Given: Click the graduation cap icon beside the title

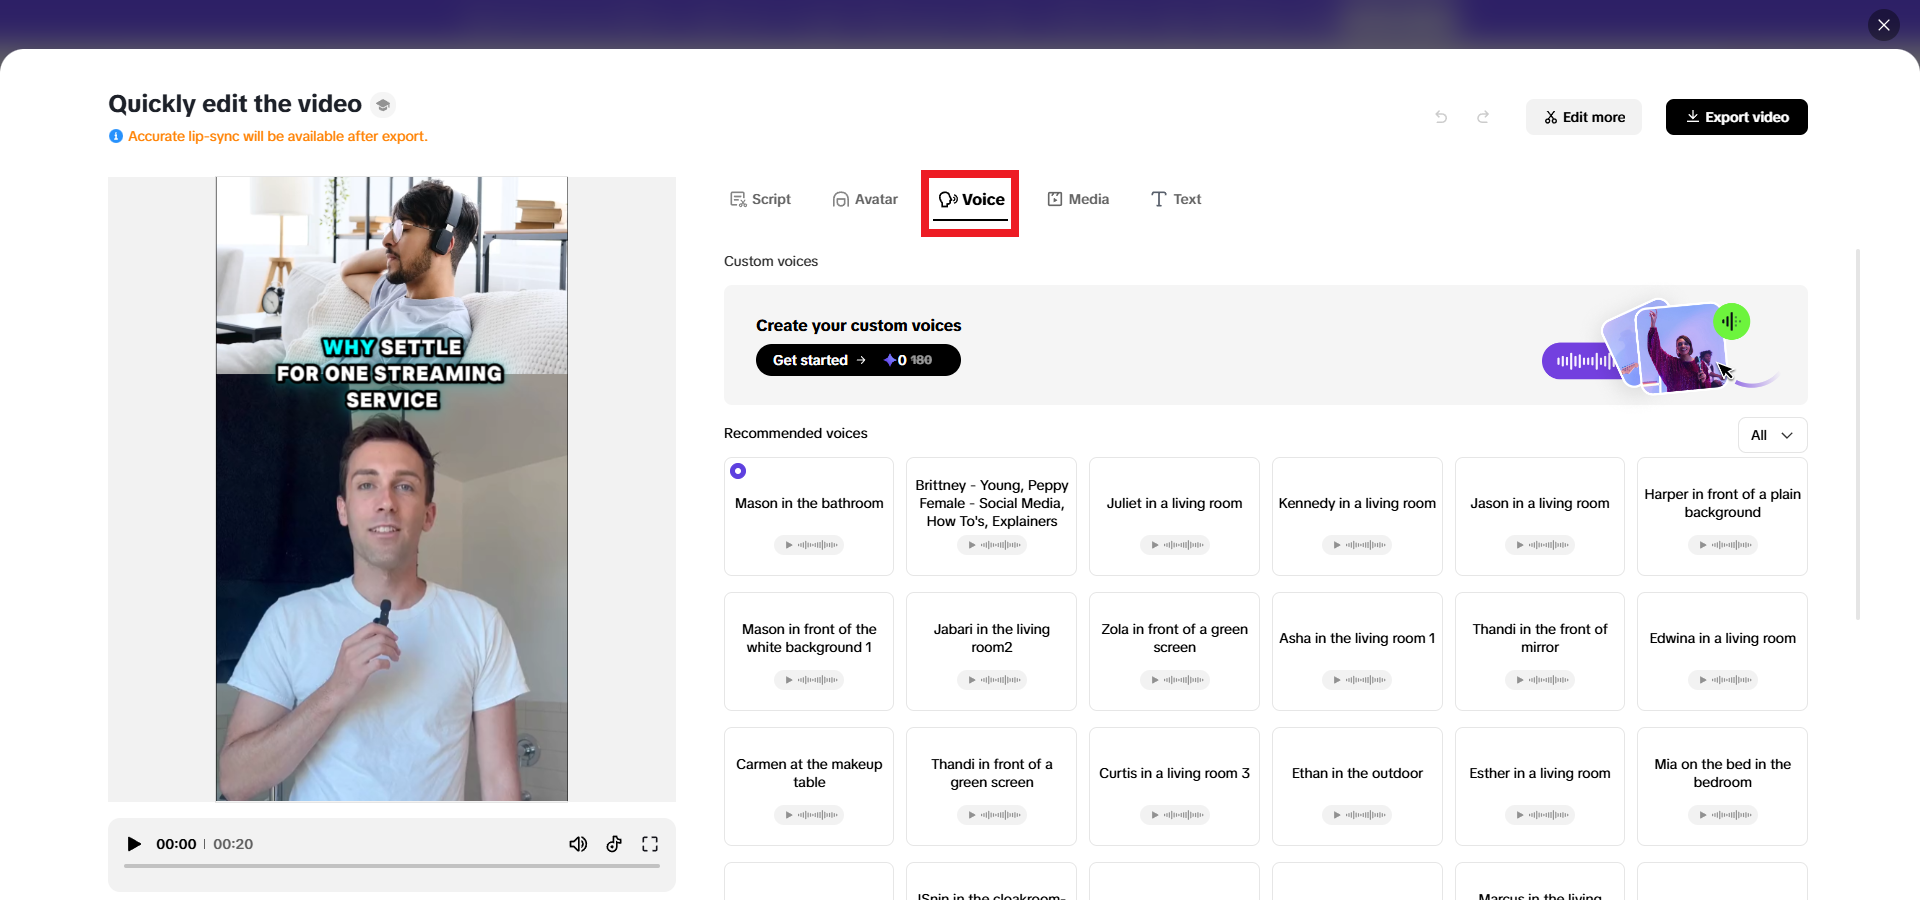Looking at the screenshot, I should point(383,104).
